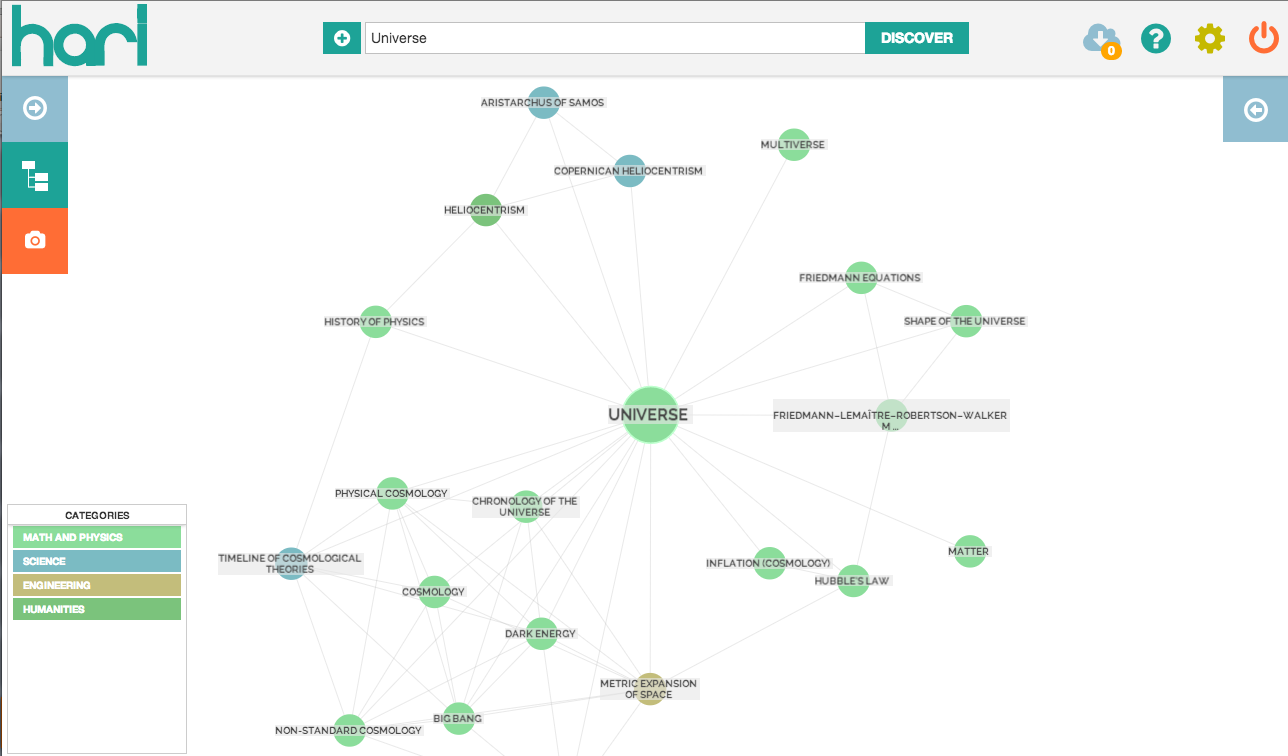Screen dimensions: 1288x756
Task: Click the Multiverse node
Action: coord(793,144)
